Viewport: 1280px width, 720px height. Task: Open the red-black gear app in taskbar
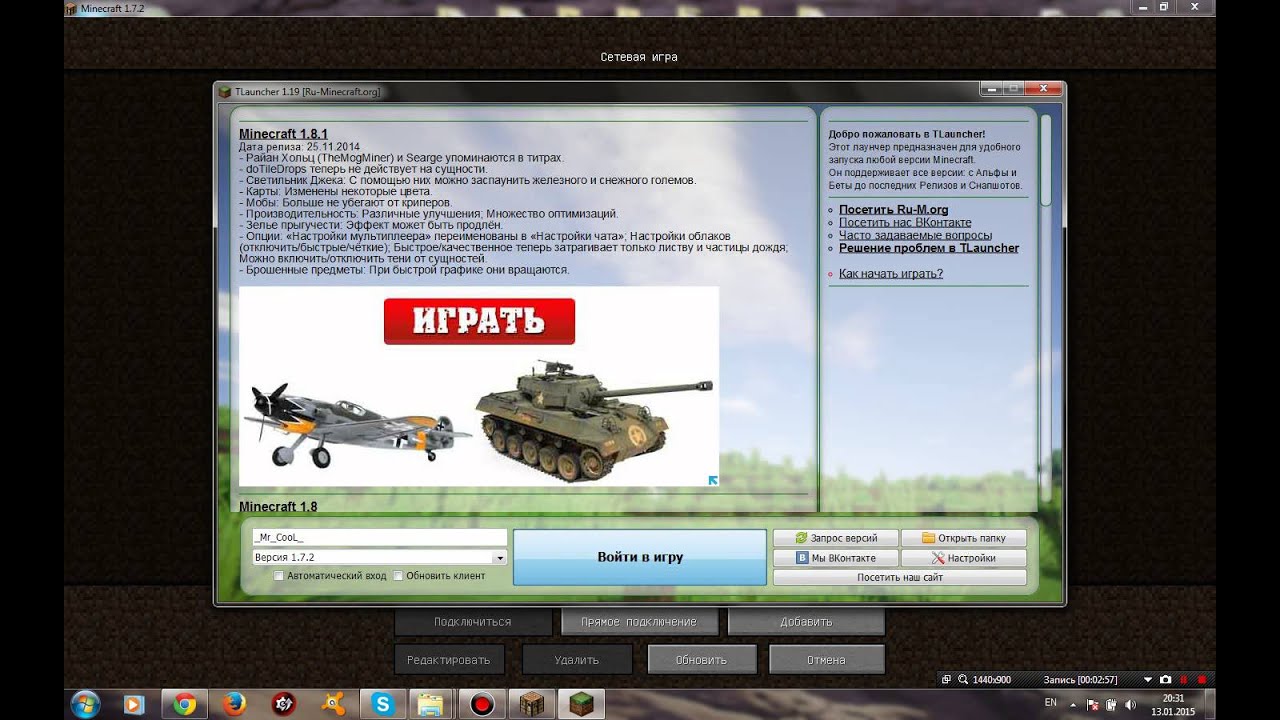[284, 704]
